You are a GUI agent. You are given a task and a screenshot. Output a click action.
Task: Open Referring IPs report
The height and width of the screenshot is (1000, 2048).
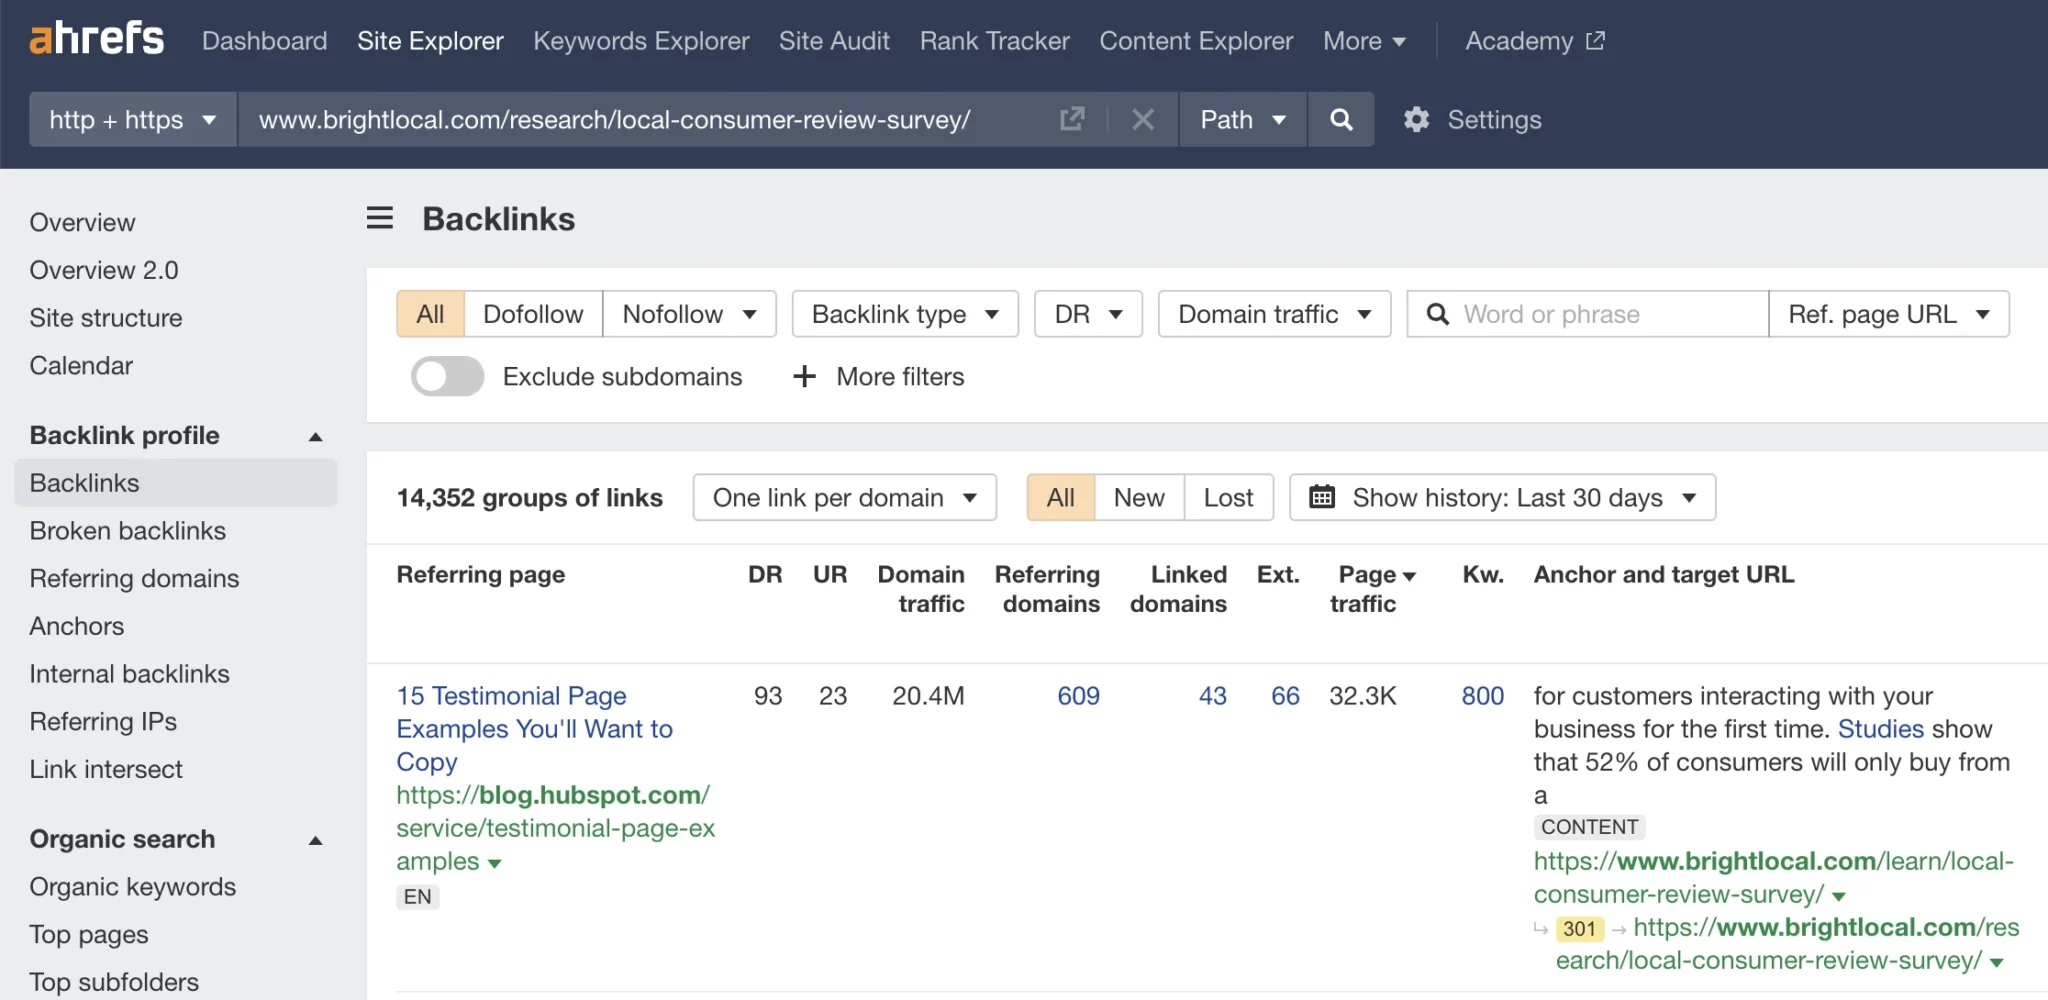click(103, 722)
